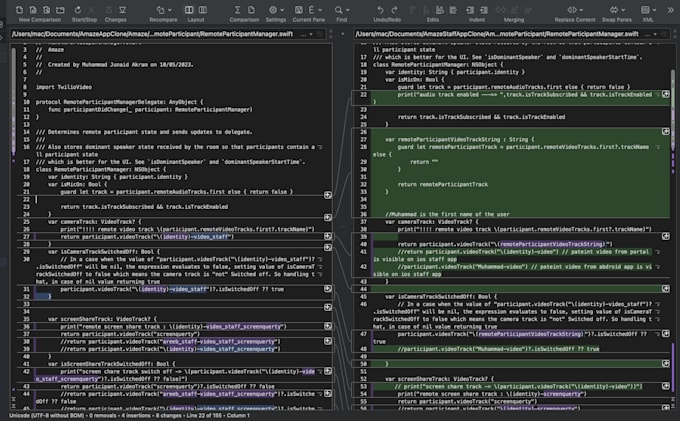Increase indent with second Indent icon
The width and height of the screenshot is (680, 421).
pos(484,10)
